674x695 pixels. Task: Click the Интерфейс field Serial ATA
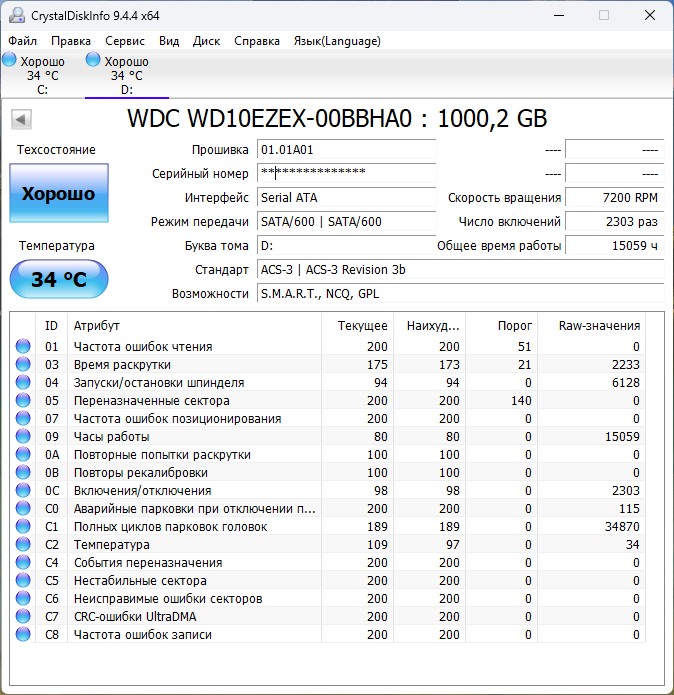tap(347, 197)
